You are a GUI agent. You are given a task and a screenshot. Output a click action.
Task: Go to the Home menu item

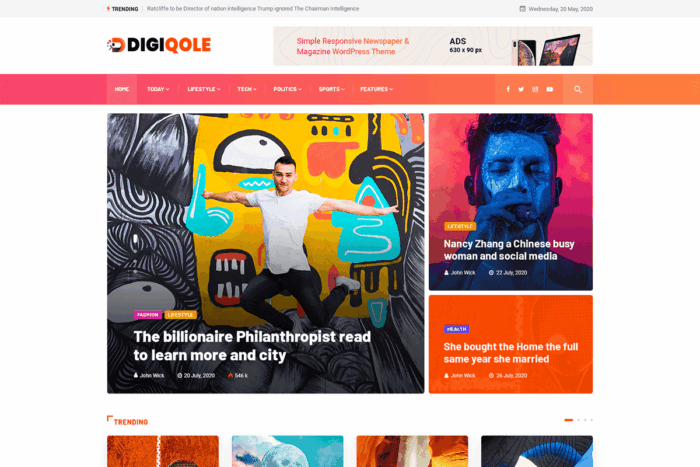[x=122, y=89]
